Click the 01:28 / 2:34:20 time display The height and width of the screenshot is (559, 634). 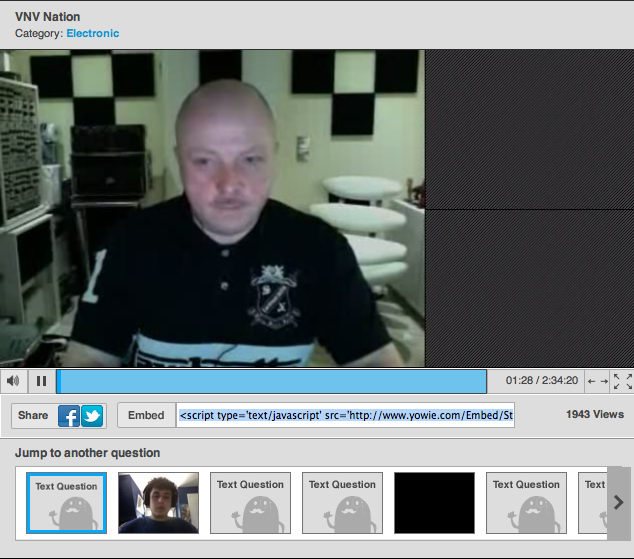tap(542, 380)
